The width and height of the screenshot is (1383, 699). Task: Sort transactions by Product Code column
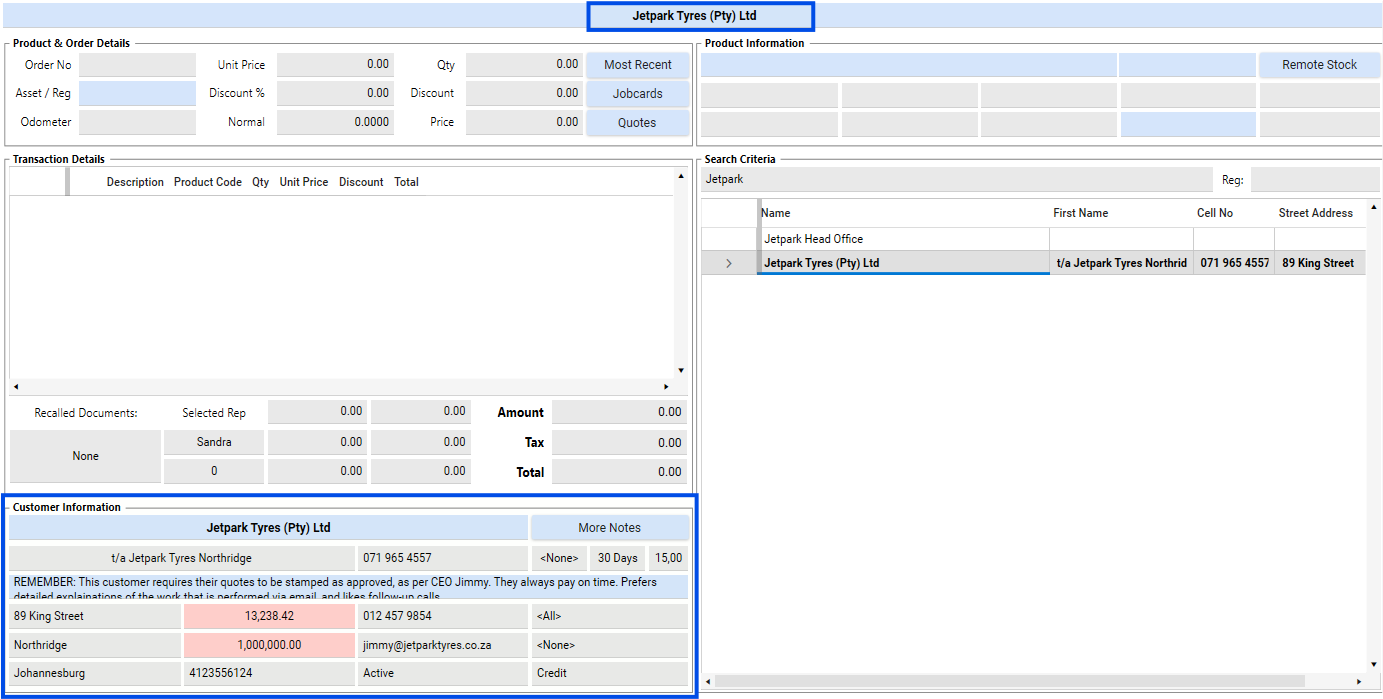coord(208,182)
